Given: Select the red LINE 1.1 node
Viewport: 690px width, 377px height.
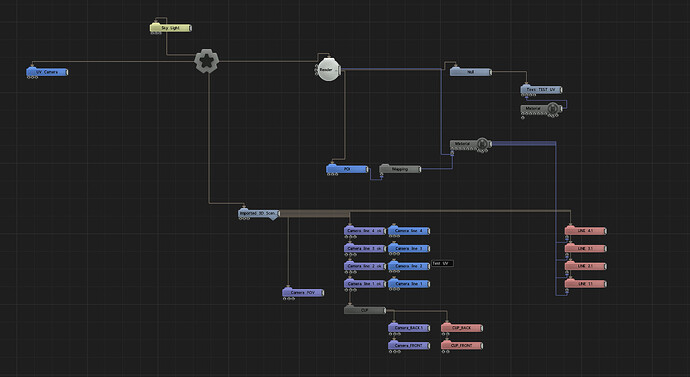Looking at the screenshot, I should tap(586, 284).
